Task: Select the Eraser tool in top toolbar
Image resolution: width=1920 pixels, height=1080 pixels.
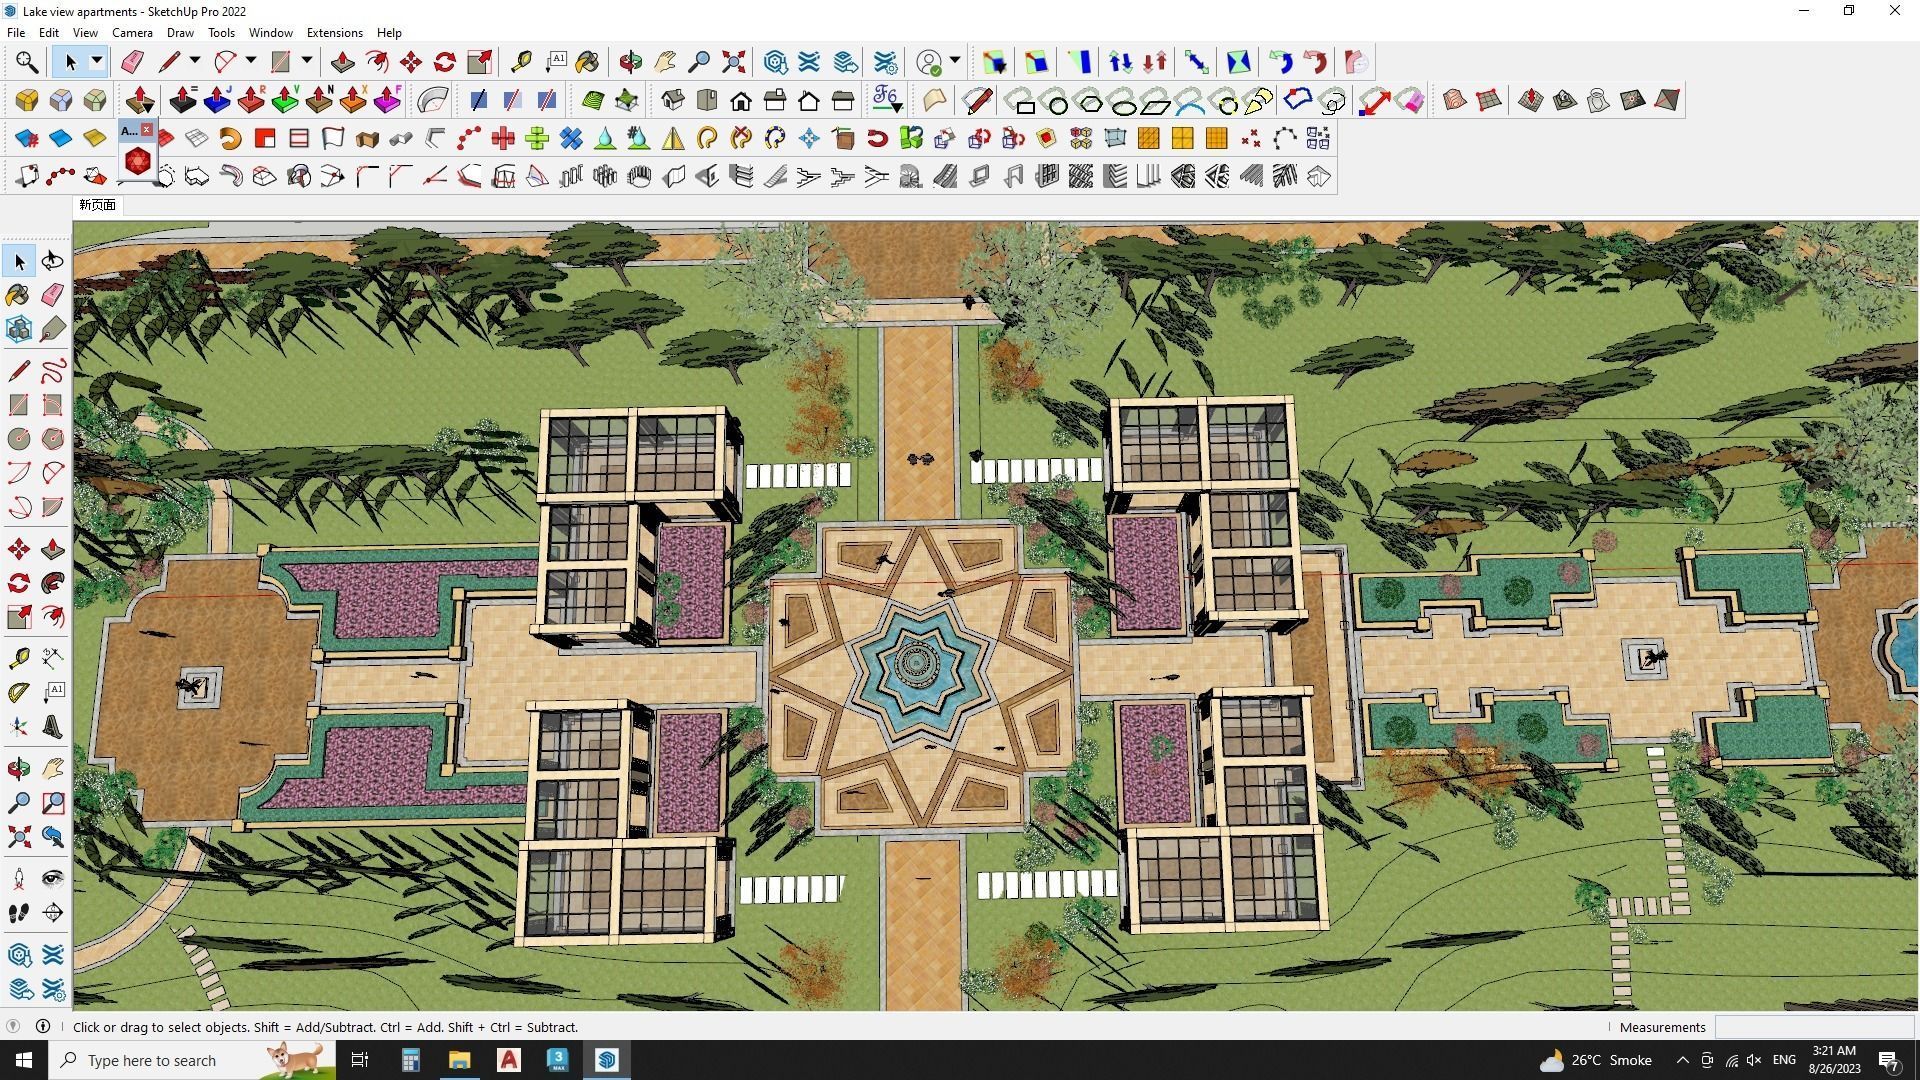Action: click(x=132, y=62)
